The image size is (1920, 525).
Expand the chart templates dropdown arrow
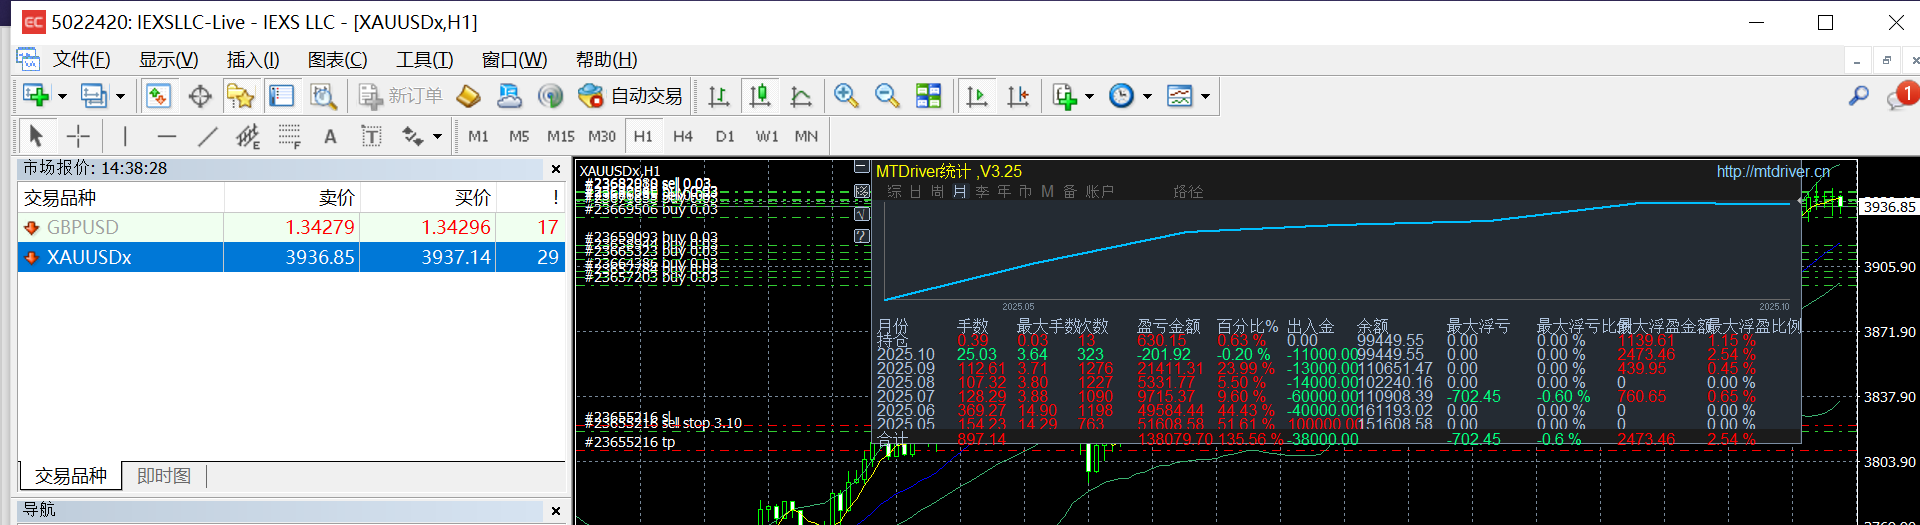1205,97
